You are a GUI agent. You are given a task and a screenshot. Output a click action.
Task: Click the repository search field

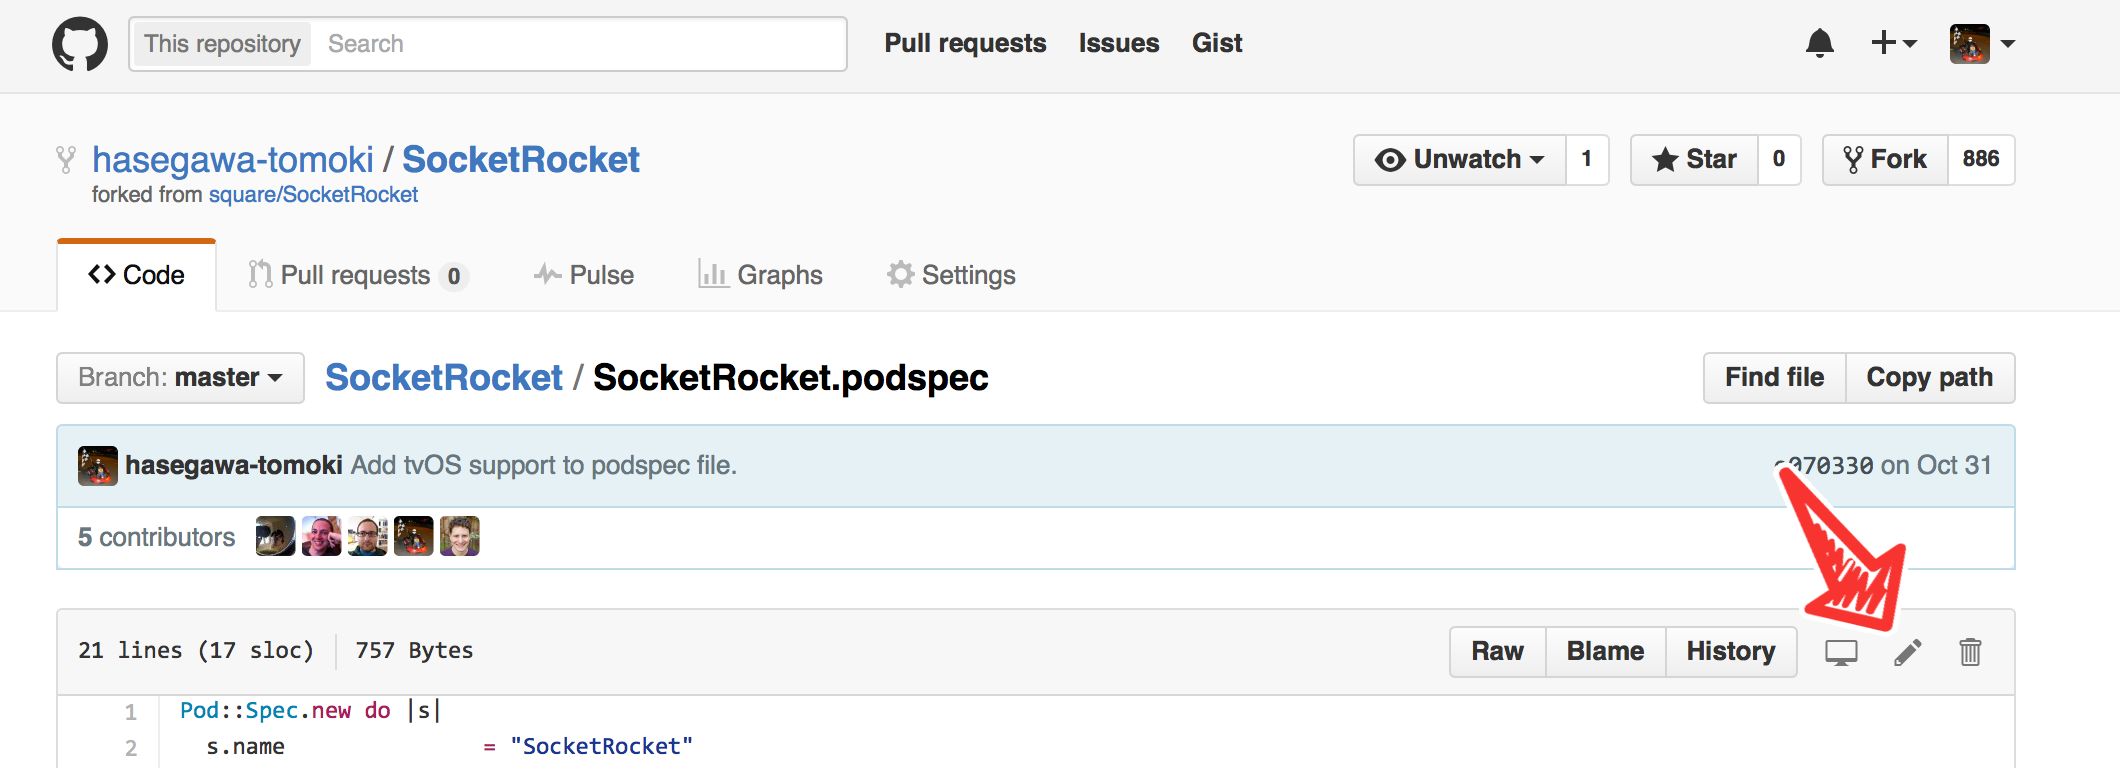pyautogui.click(x=578, y=44)
